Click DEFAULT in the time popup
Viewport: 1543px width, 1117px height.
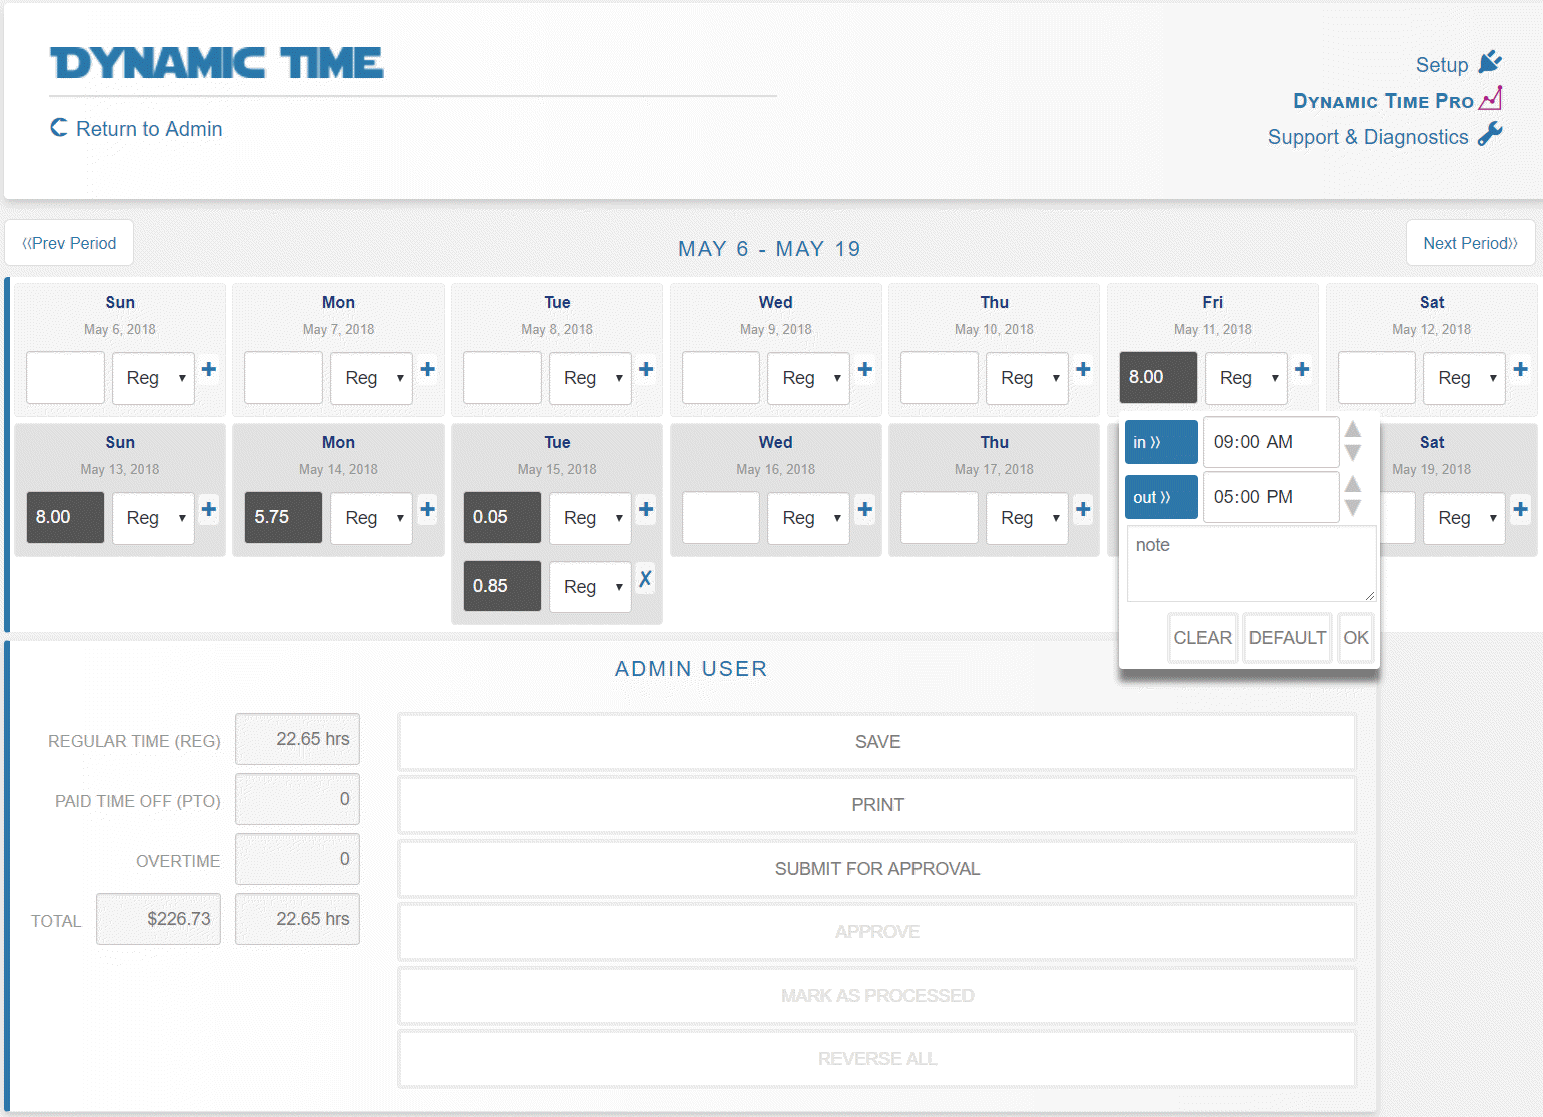tap(1287, 638)
